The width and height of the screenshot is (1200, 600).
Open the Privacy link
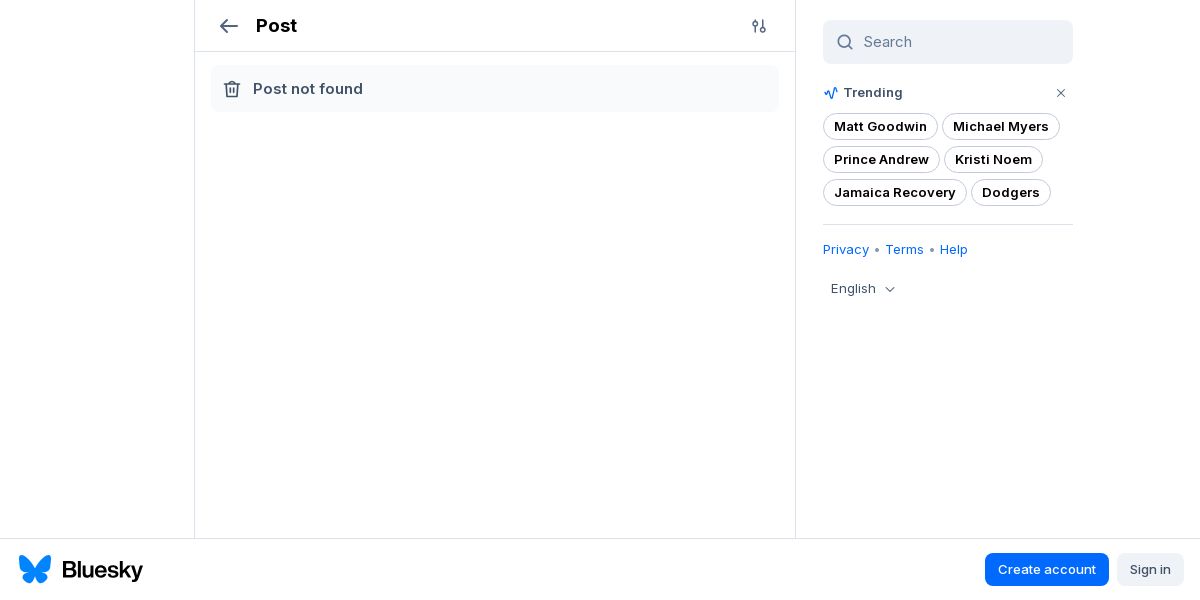click(846, 250)
